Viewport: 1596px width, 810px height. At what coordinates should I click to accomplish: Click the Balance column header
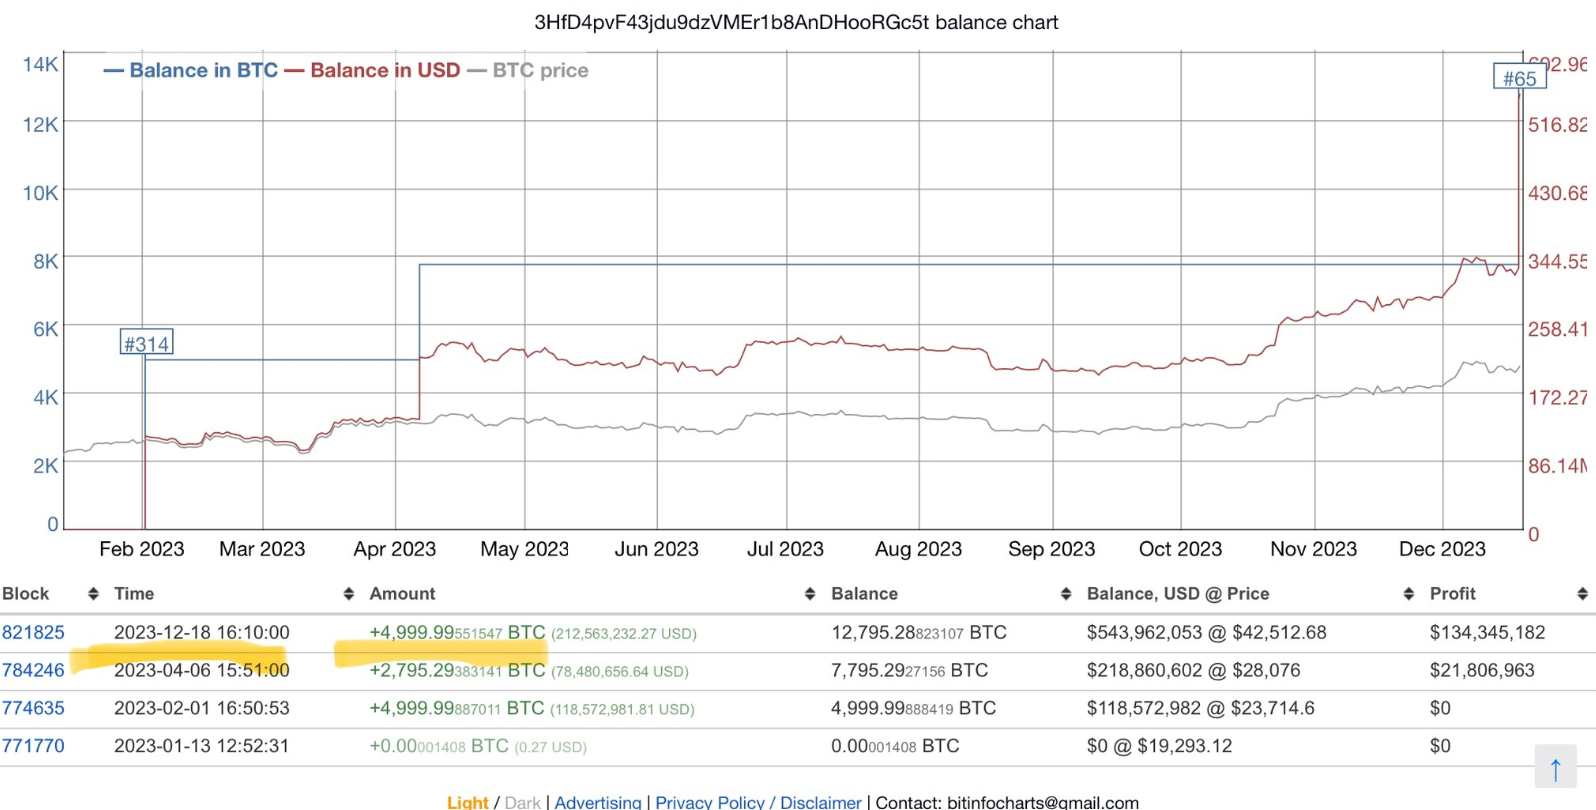click(x=865, y=594)
